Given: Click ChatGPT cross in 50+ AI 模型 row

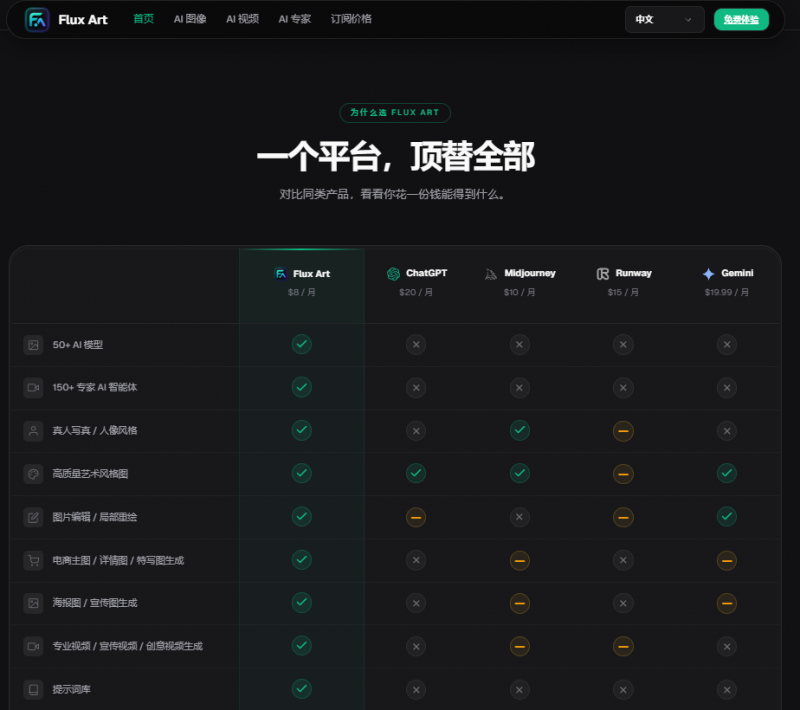Looking at the screenshot, I should (x=416, y=345).
